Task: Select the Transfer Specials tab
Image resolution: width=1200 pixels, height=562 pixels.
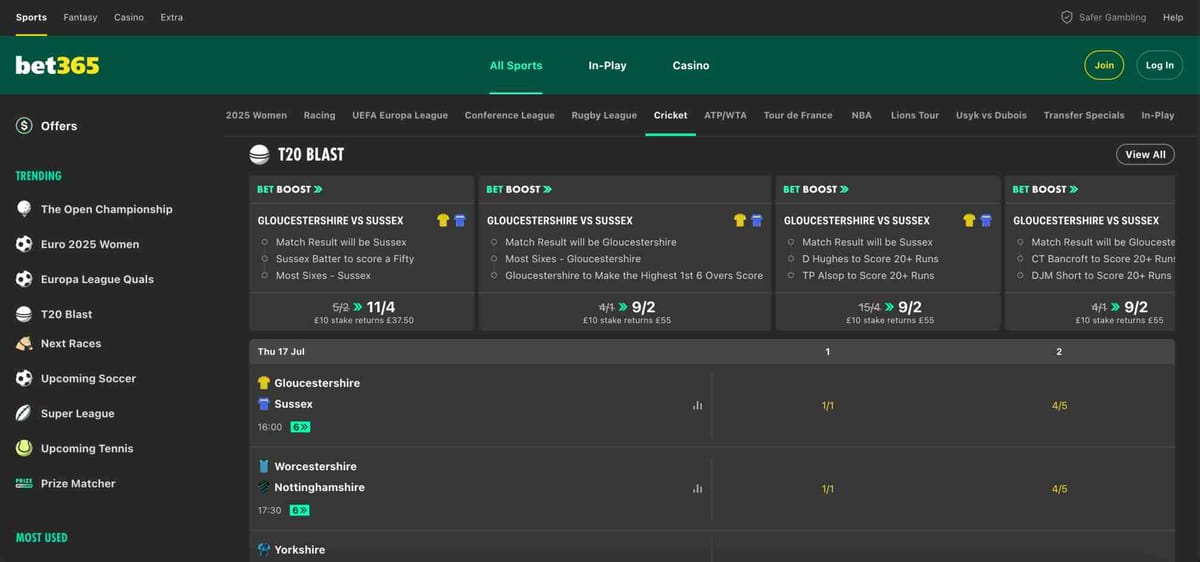Action: (1084, 115)
